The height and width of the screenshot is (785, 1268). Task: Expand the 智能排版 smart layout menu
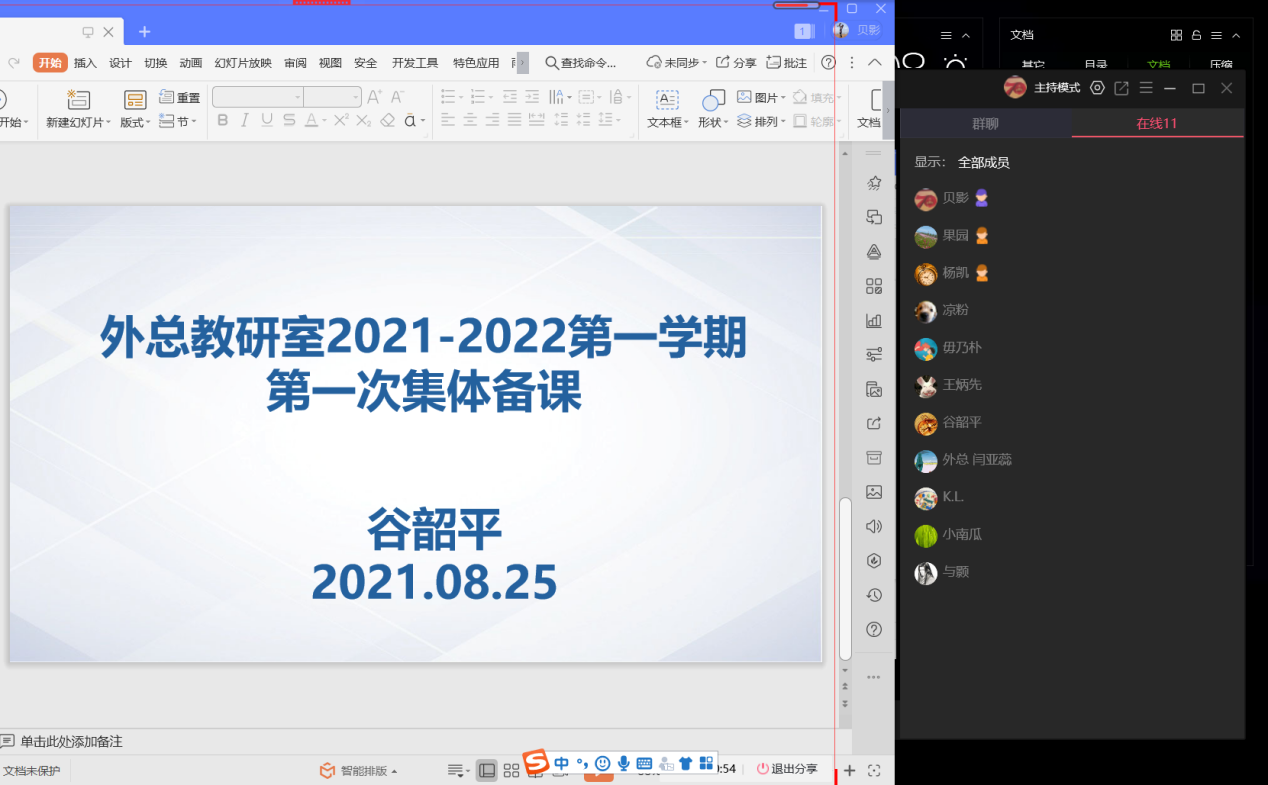coord(359,771)
